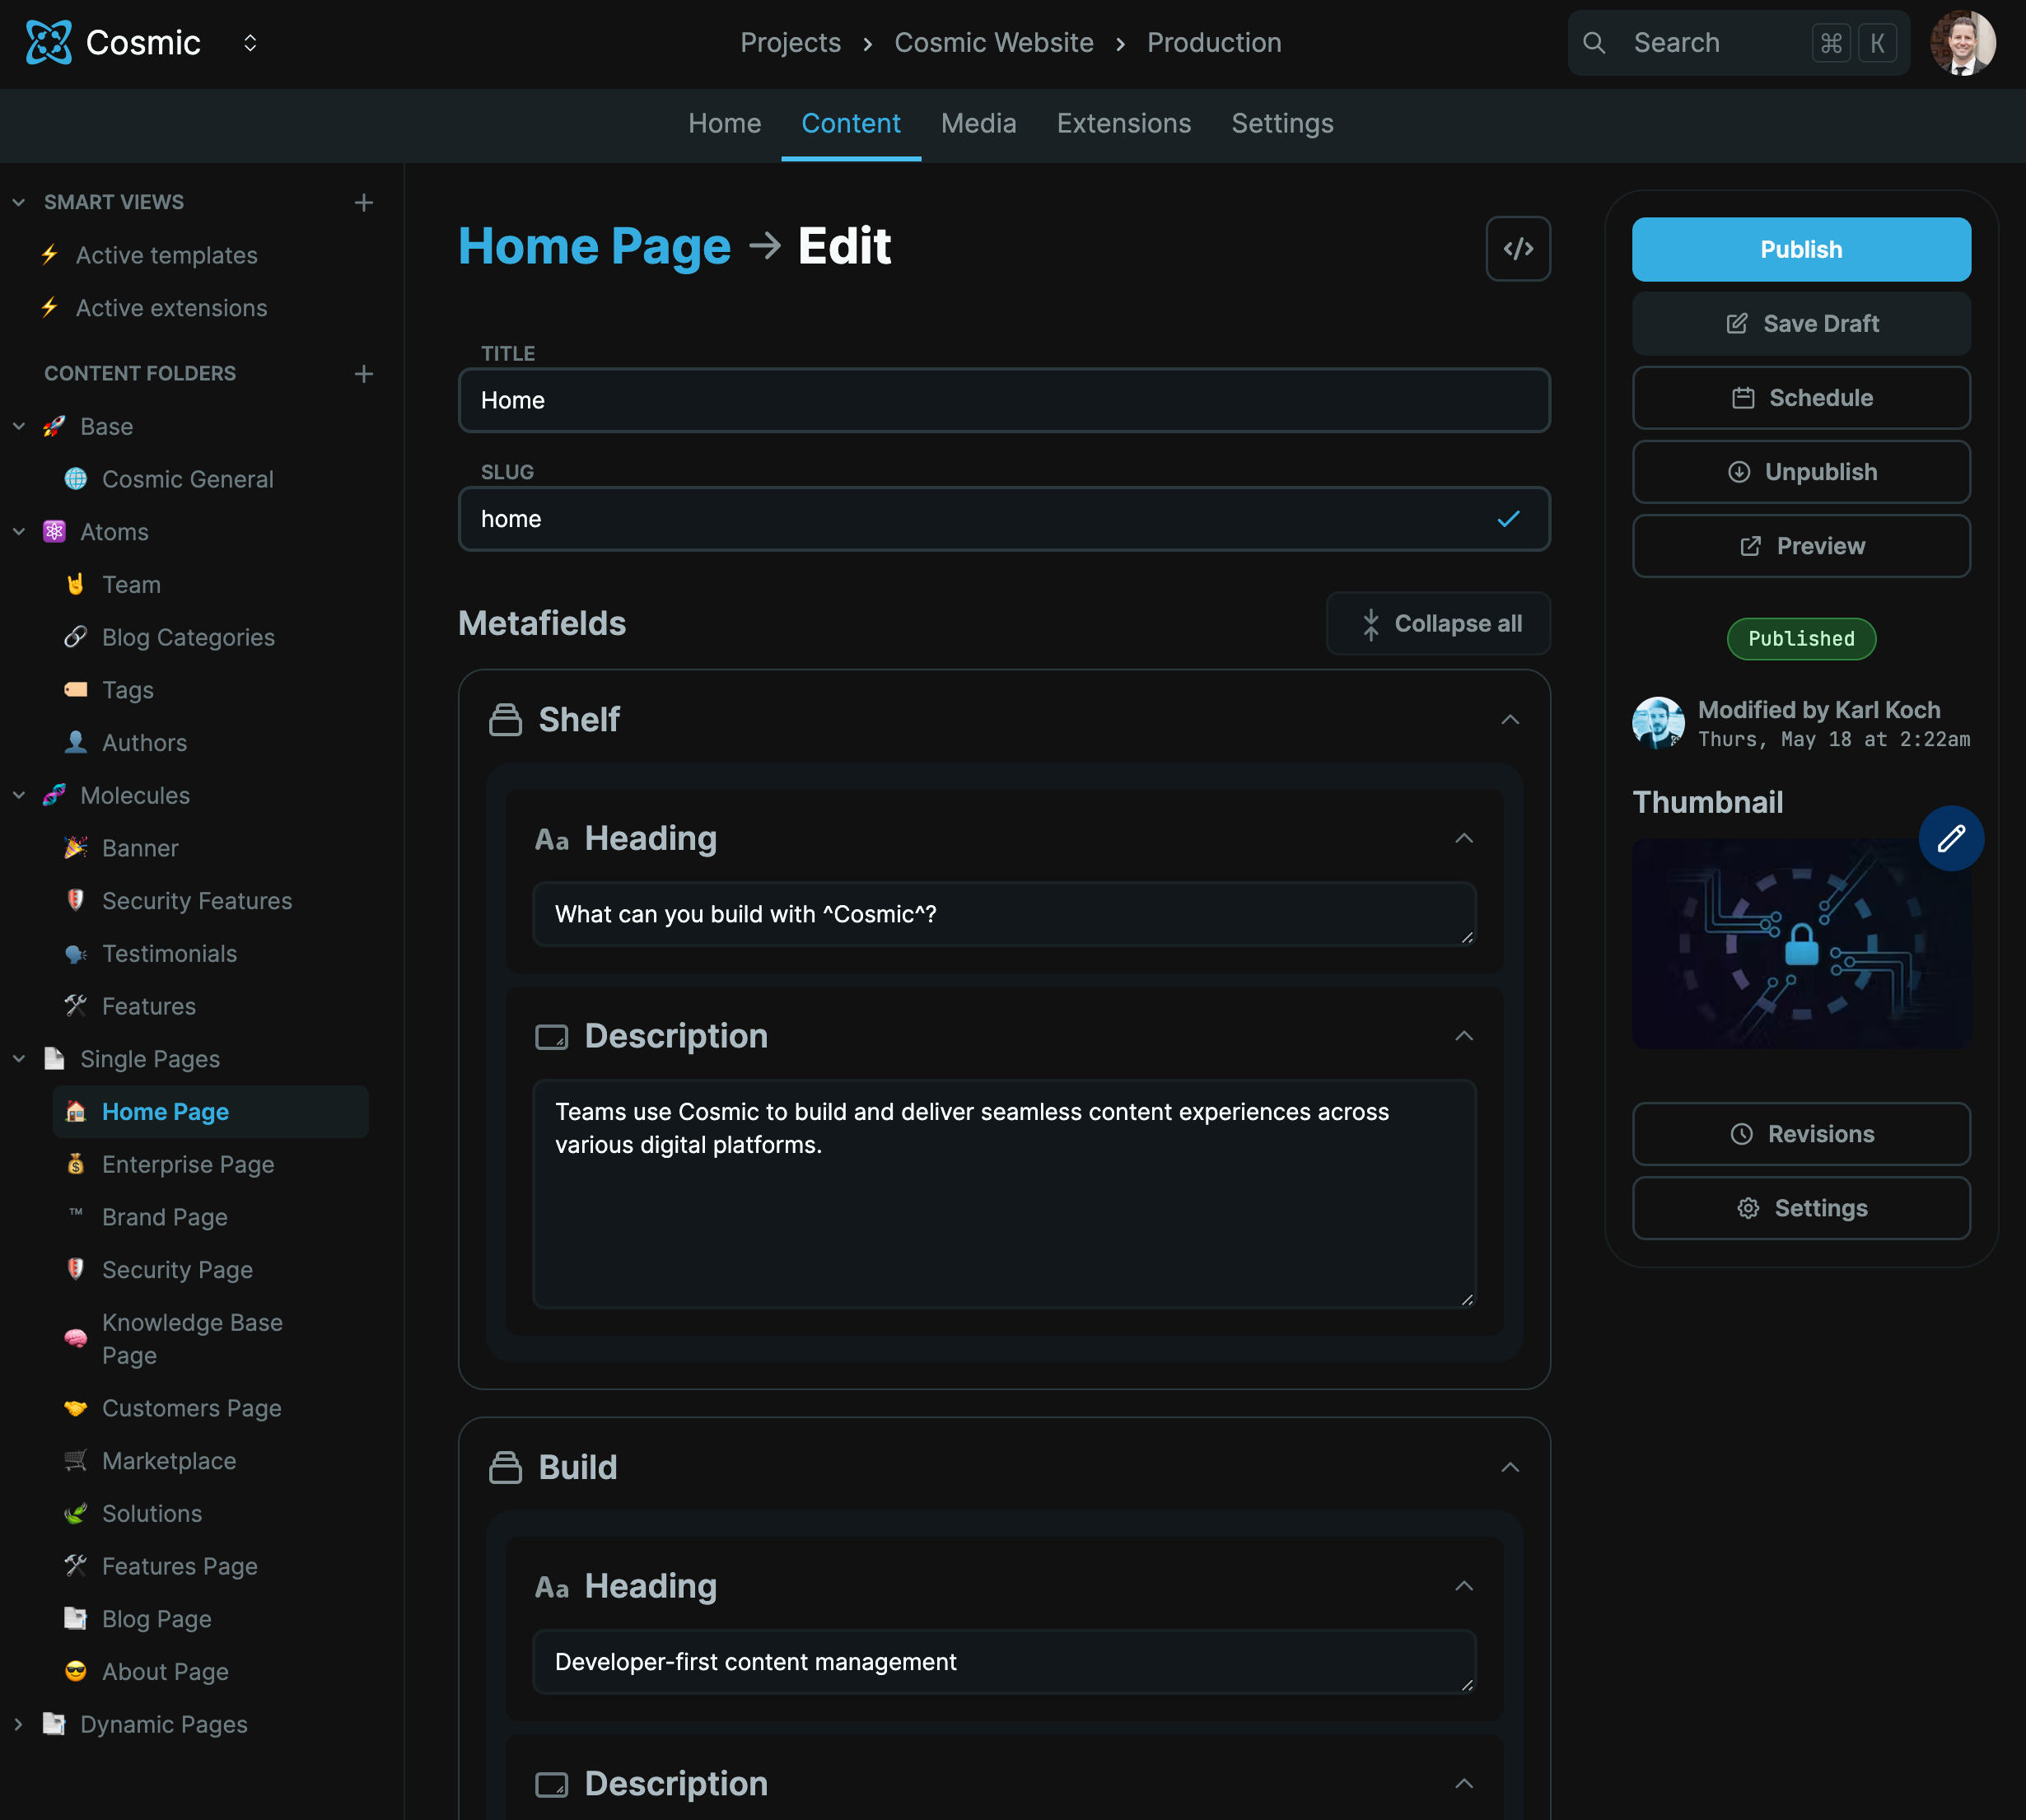Image resolution: width=2026 pixels, height=1820 pixels.
Task: Click the Shelf metafield parent icon
Action: click(x=505, y=719)
